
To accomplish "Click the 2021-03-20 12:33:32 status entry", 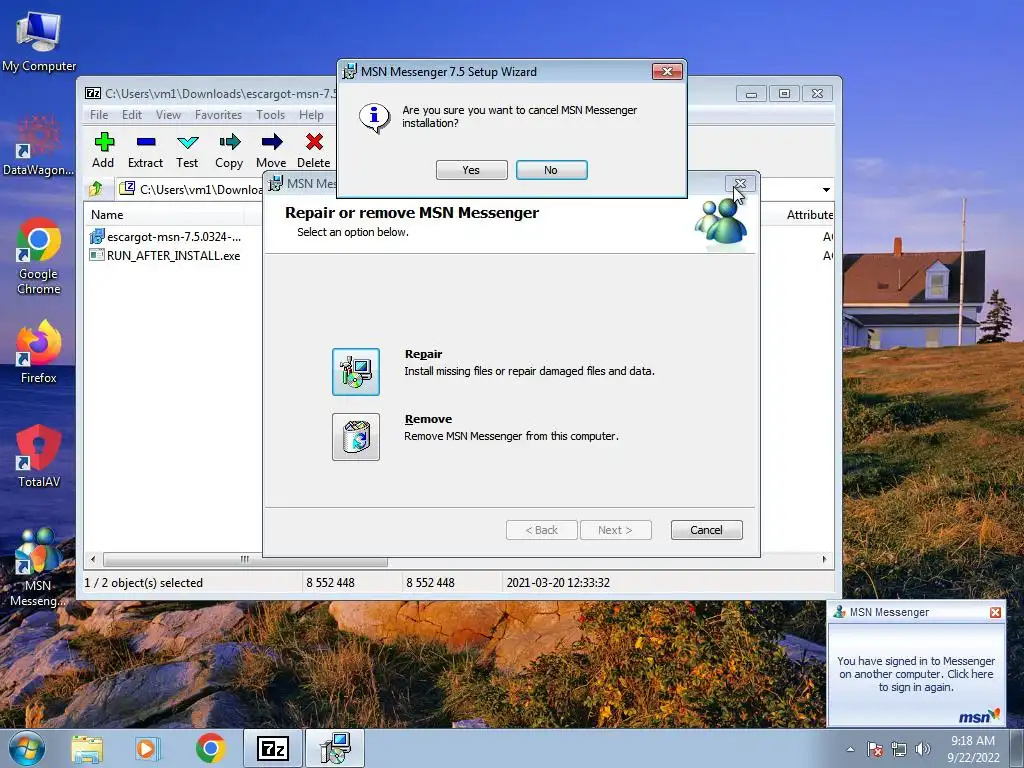I will tap(558, 583).
